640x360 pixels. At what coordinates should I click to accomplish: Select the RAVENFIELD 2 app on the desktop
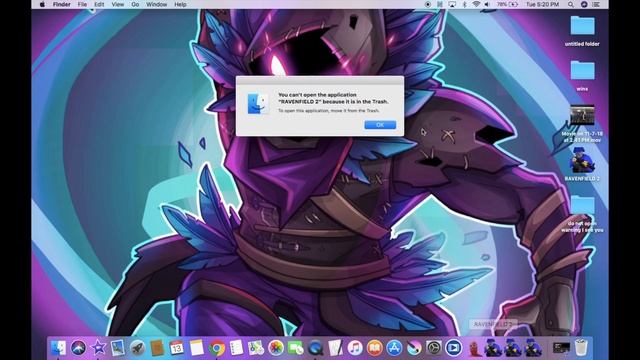click(x=582, y=164)
